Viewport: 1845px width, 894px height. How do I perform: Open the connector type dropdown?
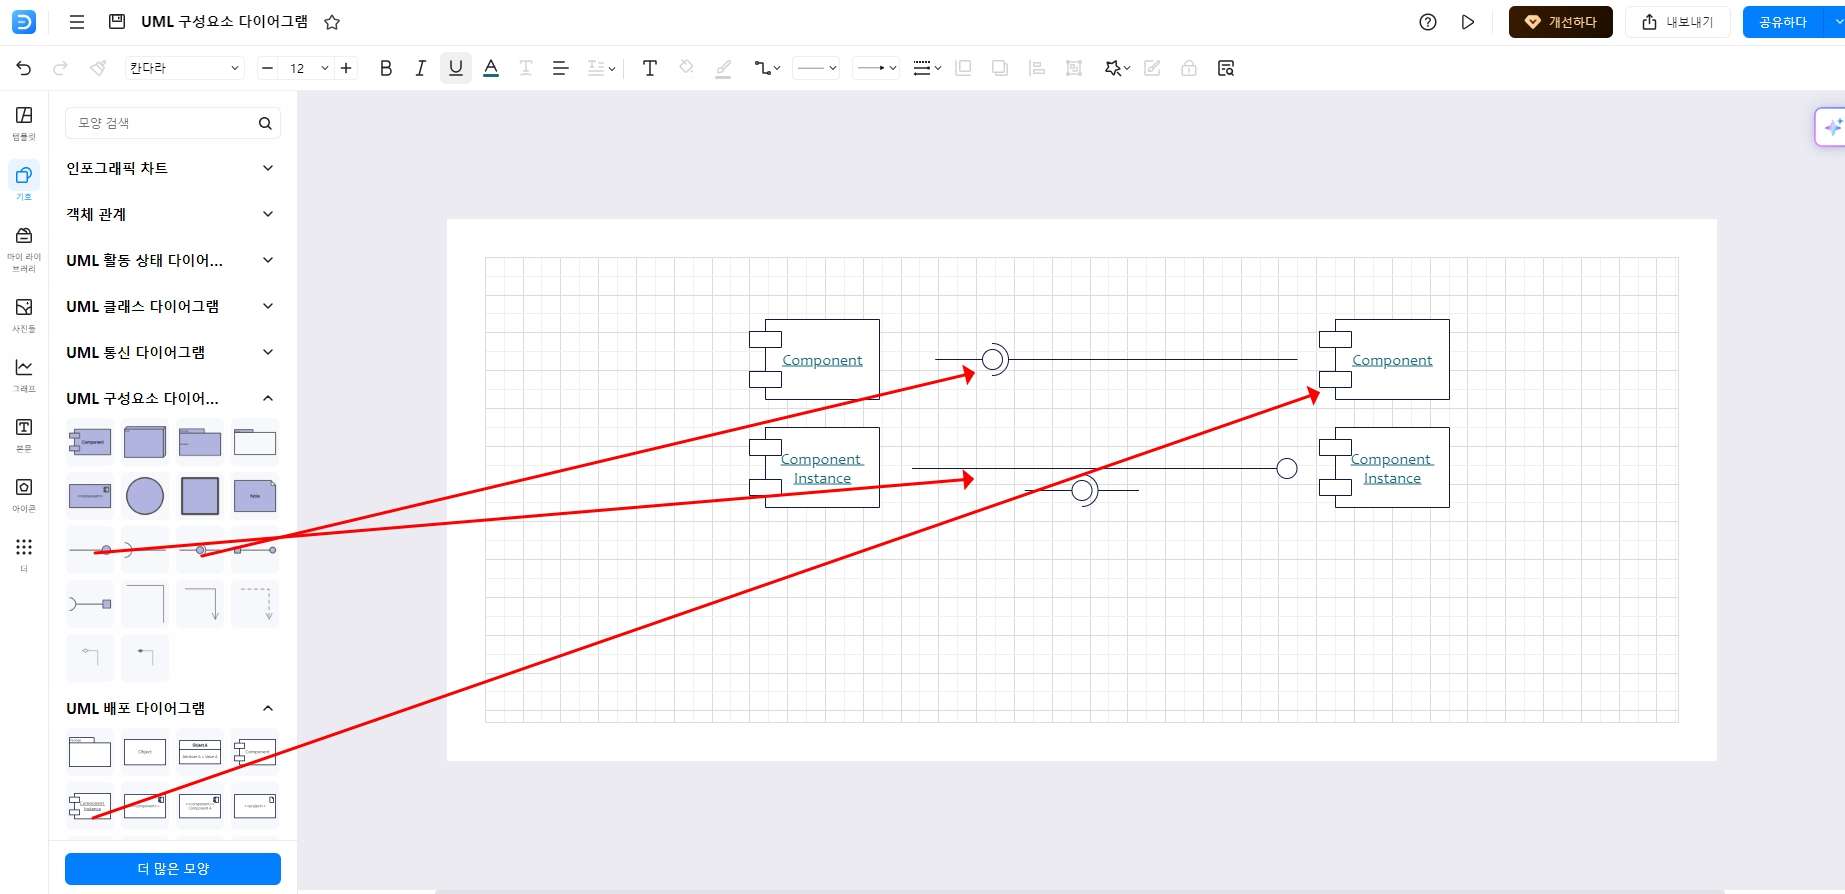point(767,68)
